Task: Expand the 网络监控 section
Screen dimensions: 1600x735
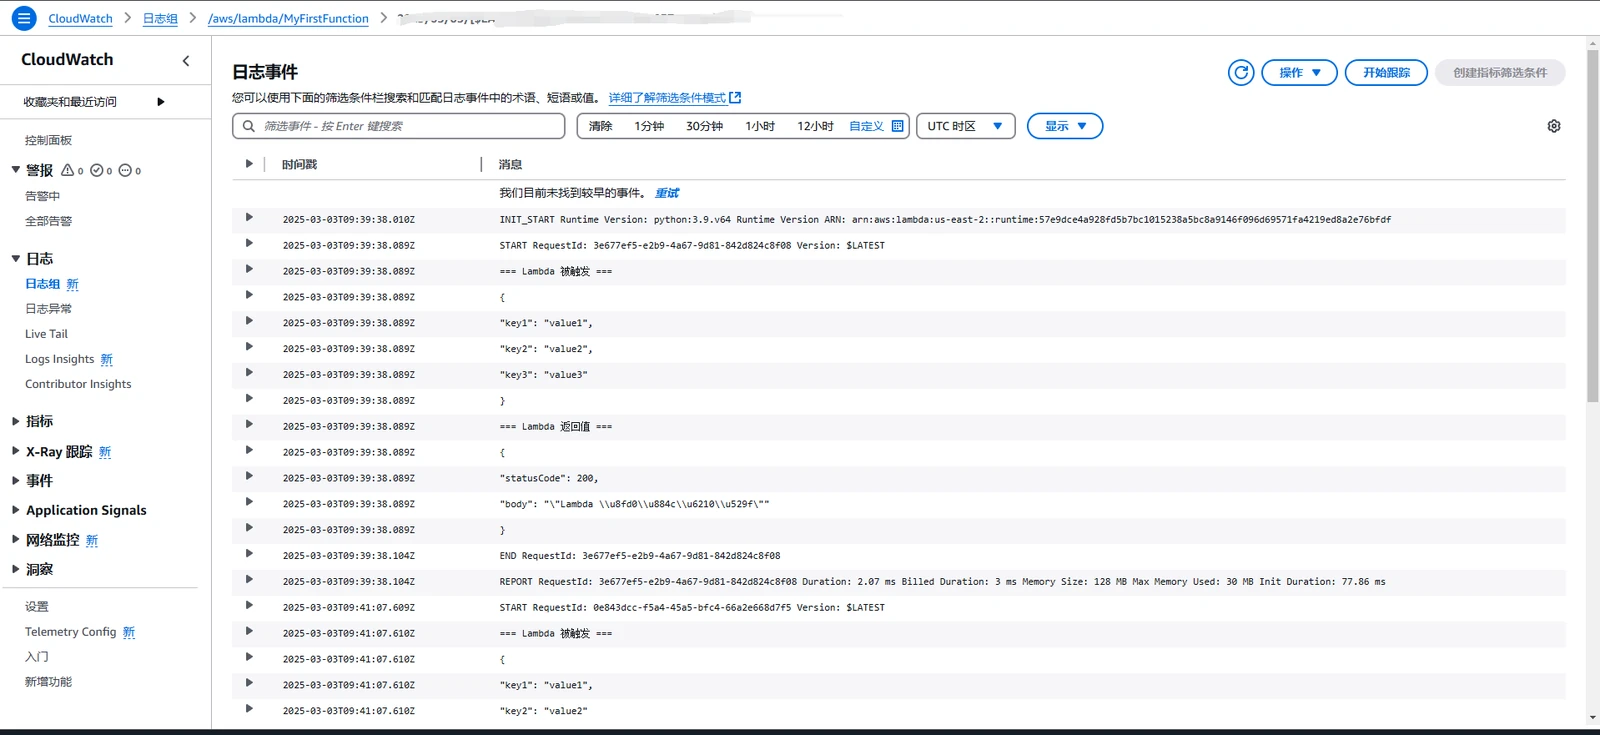Action: tap(16, 539)
